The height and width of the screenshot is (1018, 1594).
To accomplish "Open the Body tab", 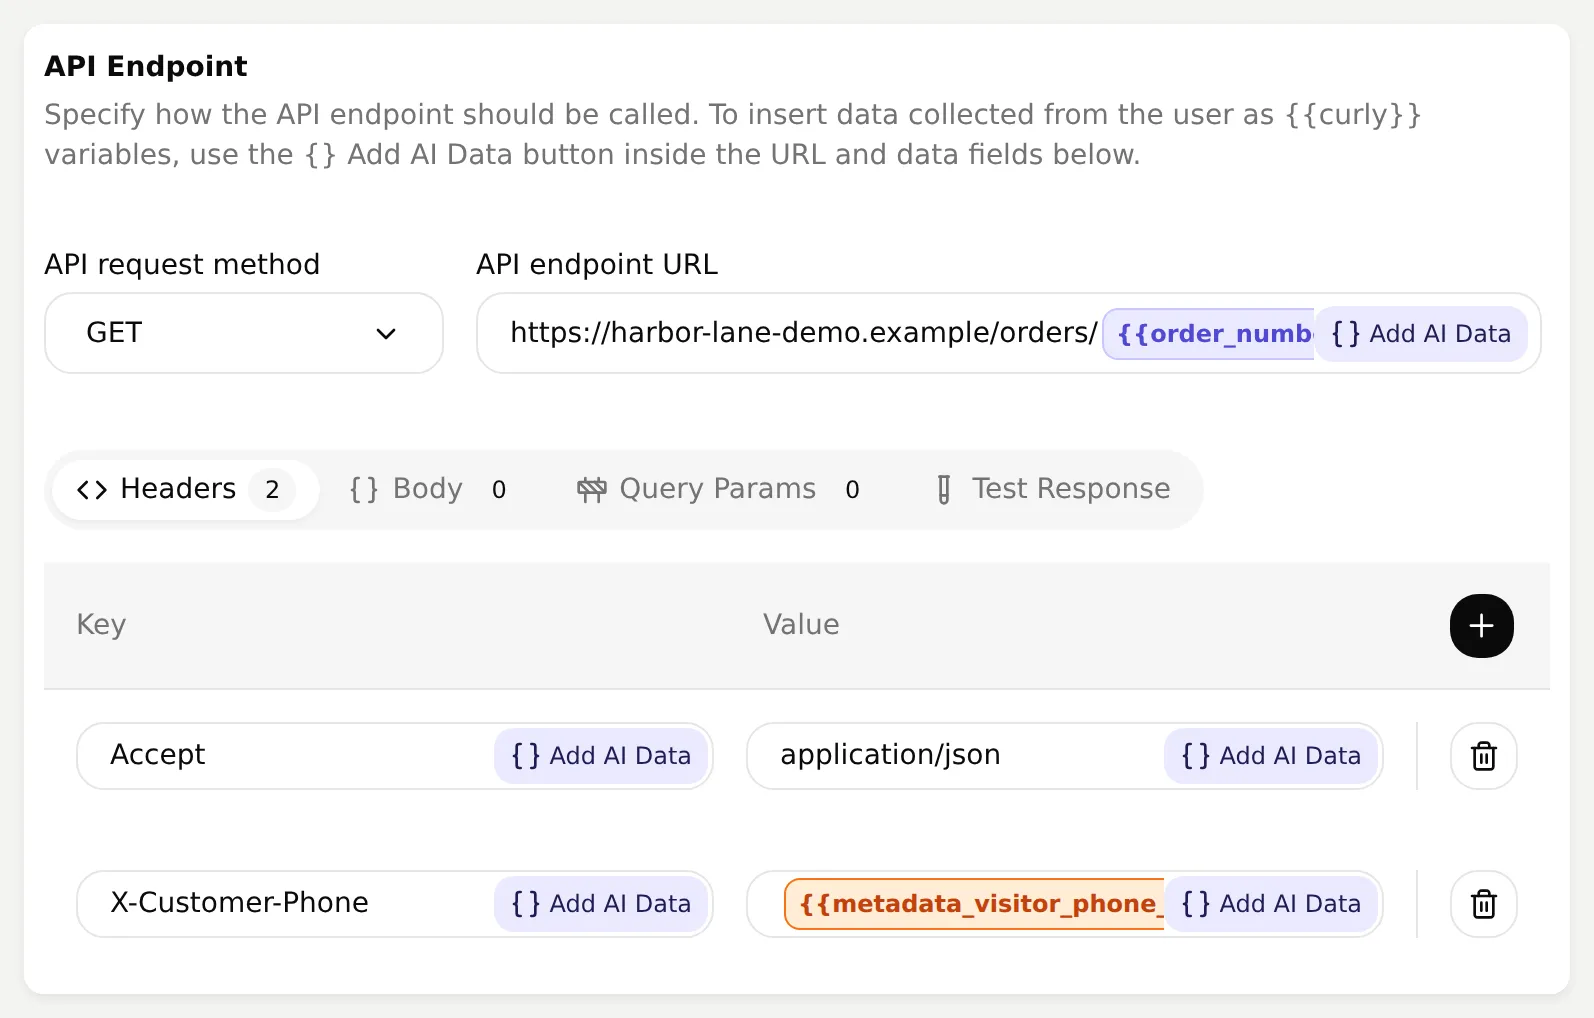I will (x=428, y=489).
